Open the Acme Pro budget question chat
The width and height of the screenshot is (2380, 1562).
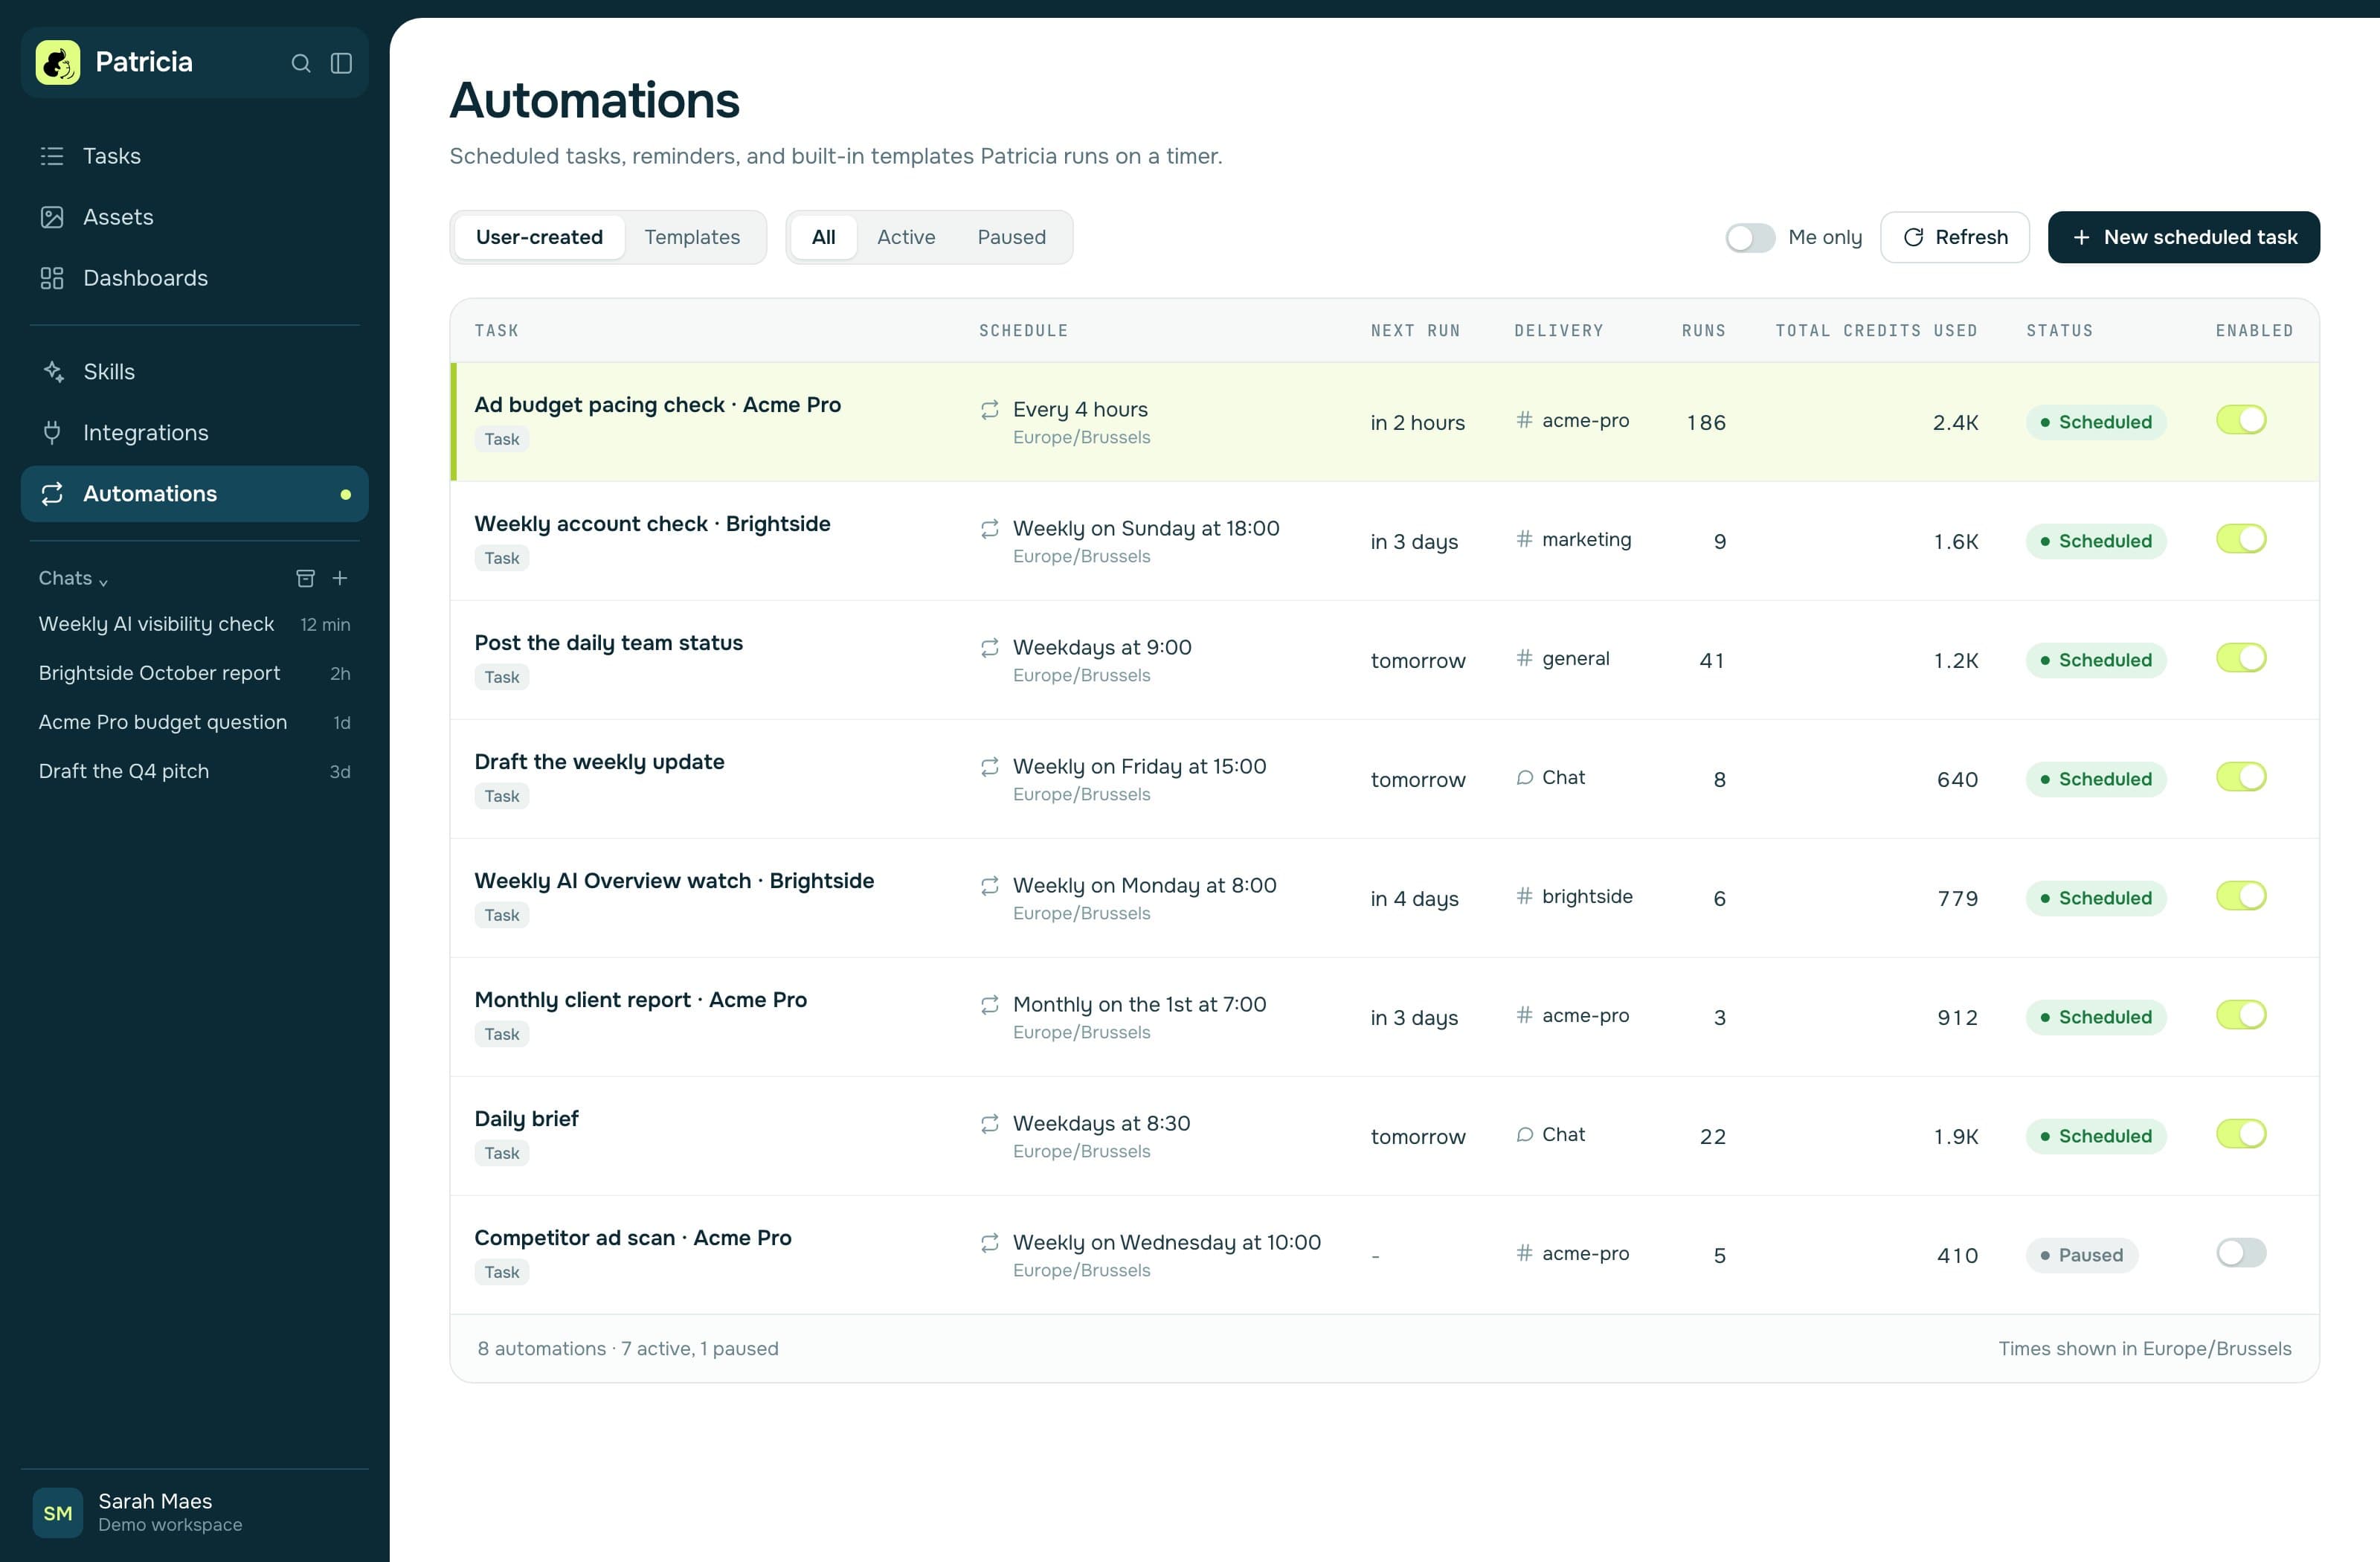pyautogui.click(x=195, y=722)
